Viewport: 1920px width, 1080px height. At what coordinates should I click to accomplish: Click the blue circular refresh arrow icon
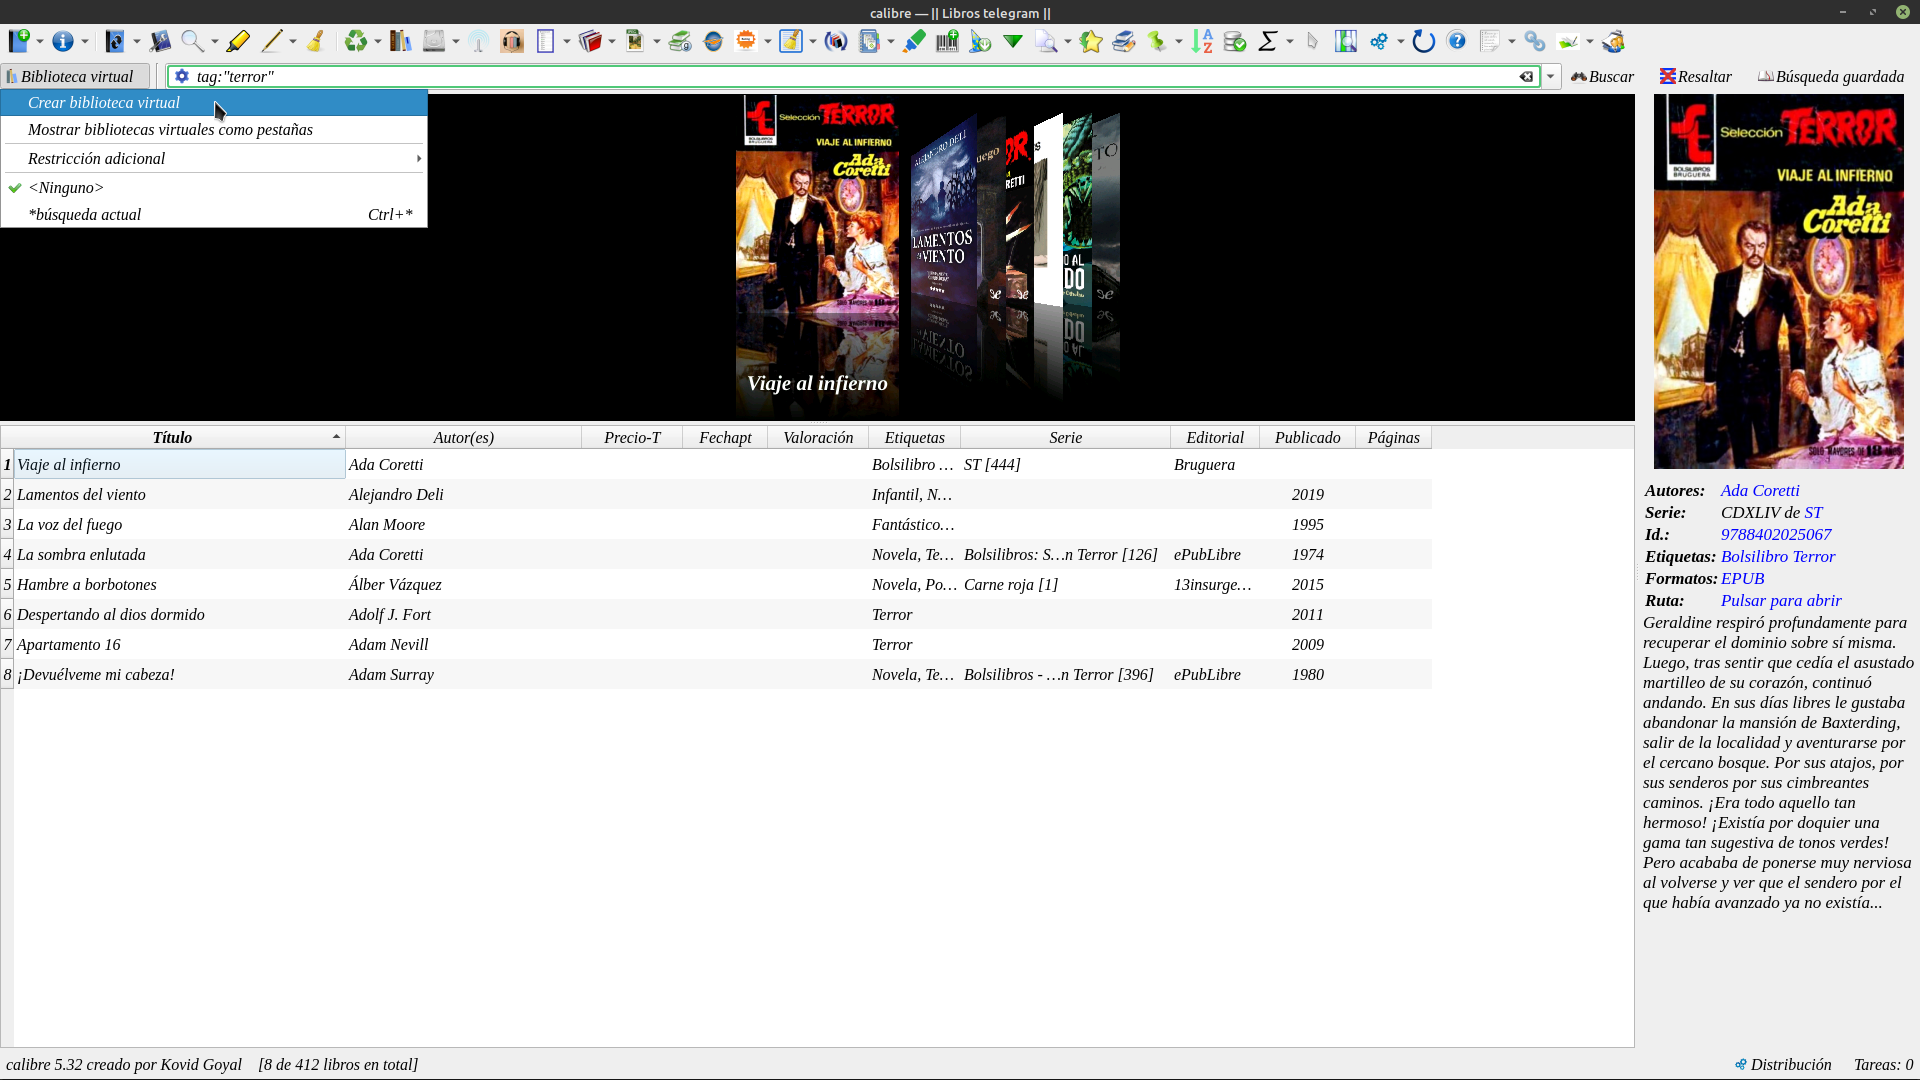coord(1423,41)
